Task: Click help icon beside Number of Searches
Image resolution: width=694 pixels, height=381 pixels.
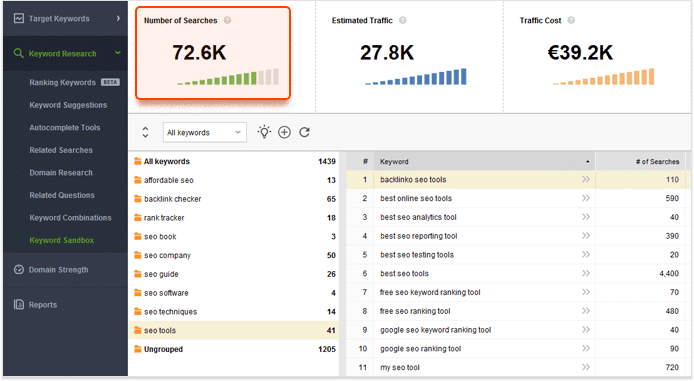Action: click(x=227, y=20)
